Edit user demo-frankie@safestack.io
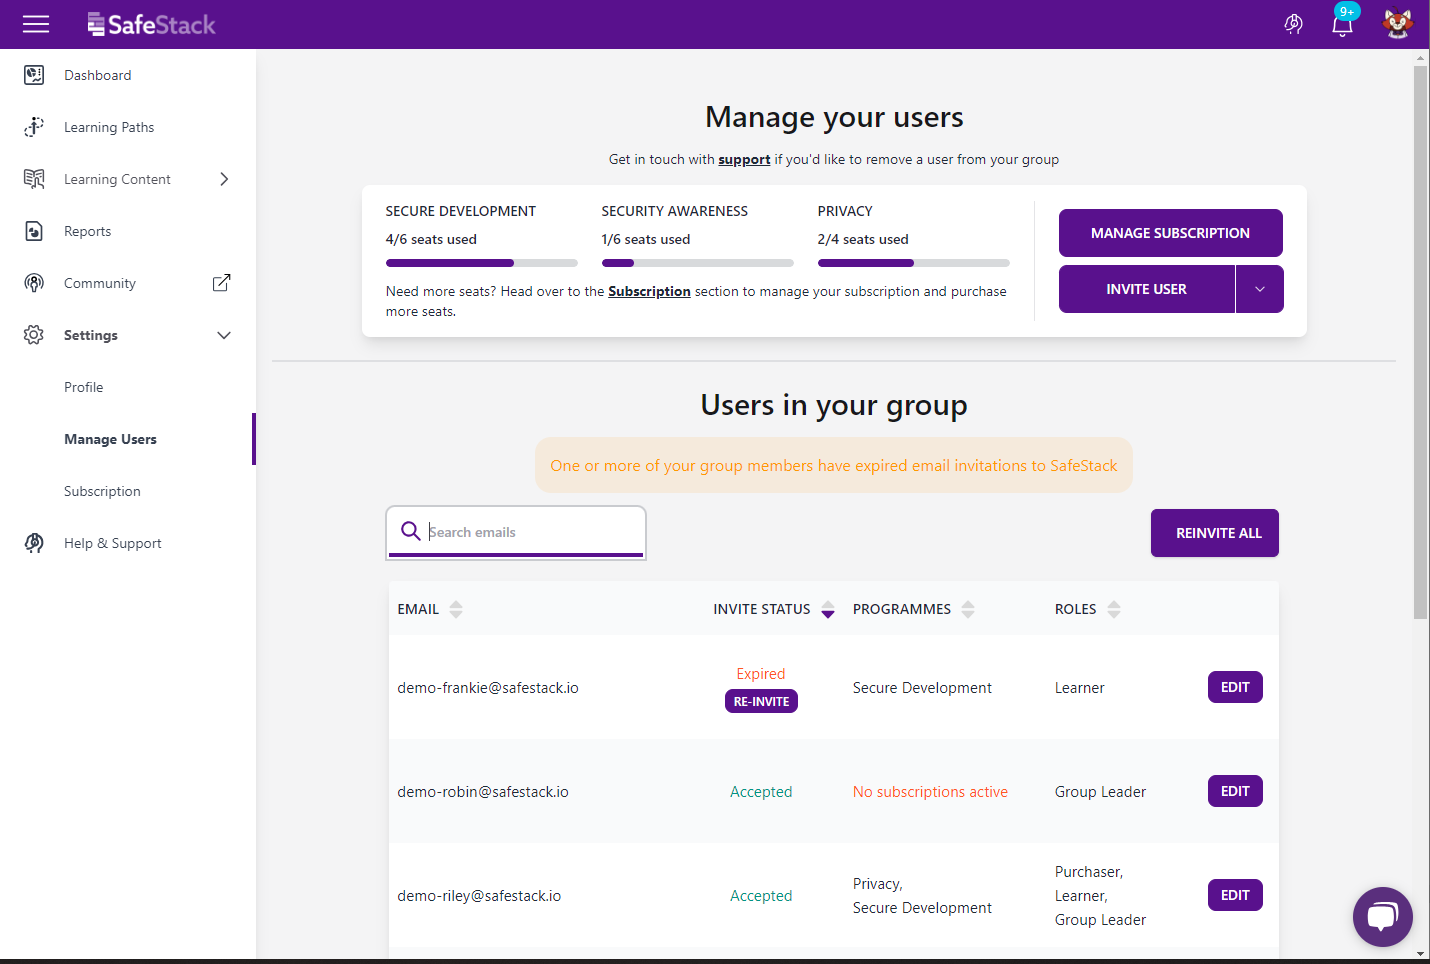This screenshot has width=1430, height=964. (1235, 687)
